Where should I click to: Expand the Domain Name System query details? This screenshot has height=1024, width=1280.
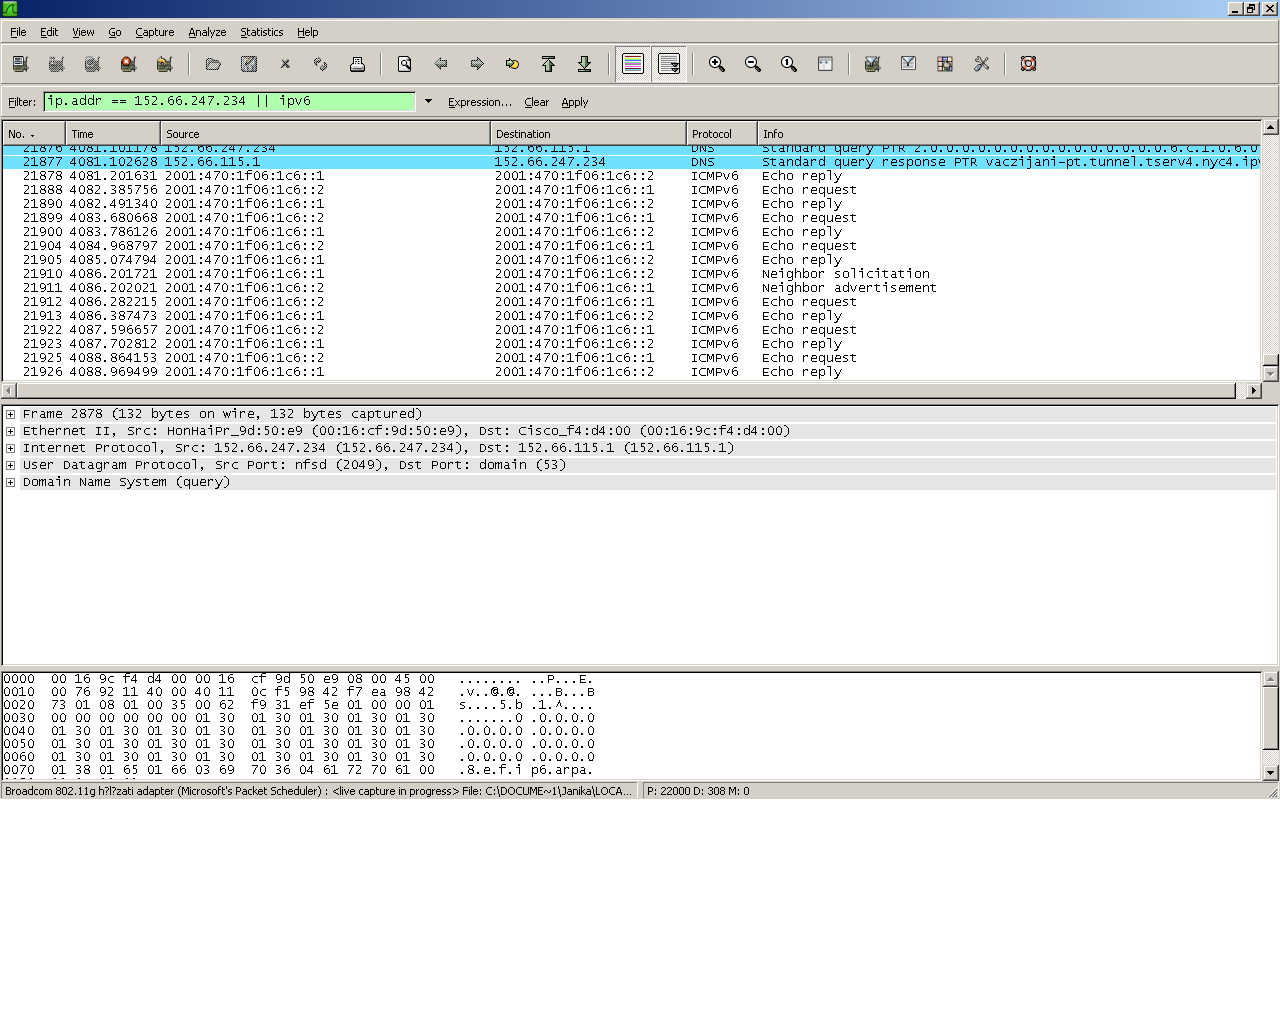[8, 482]
